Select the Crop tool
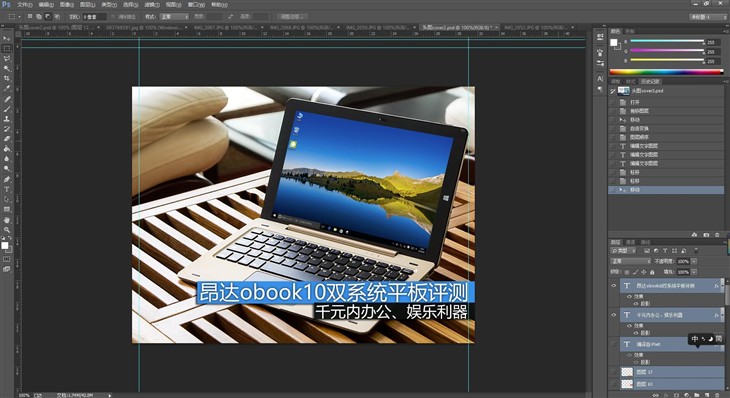Viewport: 730px width, 398px height. 7,78
